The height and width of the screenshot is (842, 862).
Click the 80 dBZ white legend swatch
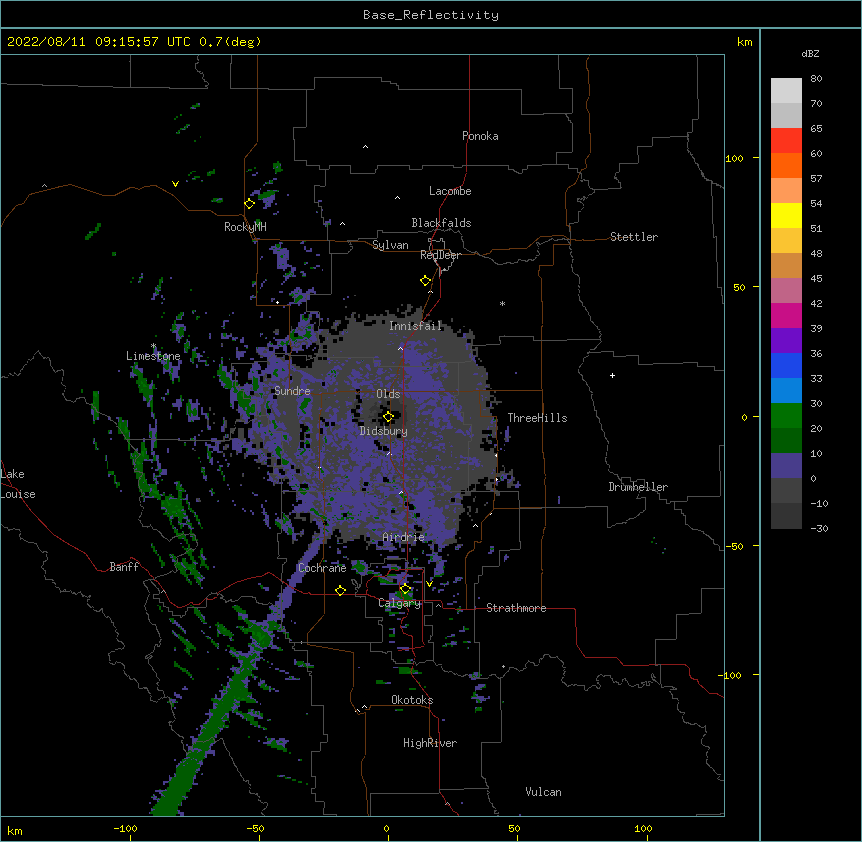click(x=786, y=90)
